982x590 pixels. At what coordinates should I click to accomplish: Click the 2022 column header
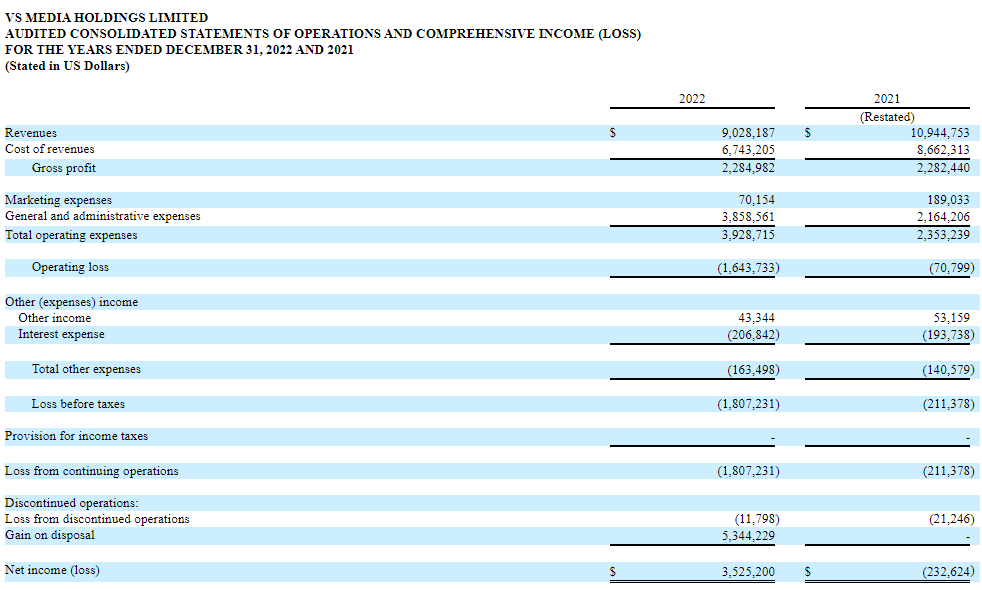[692, 99]
